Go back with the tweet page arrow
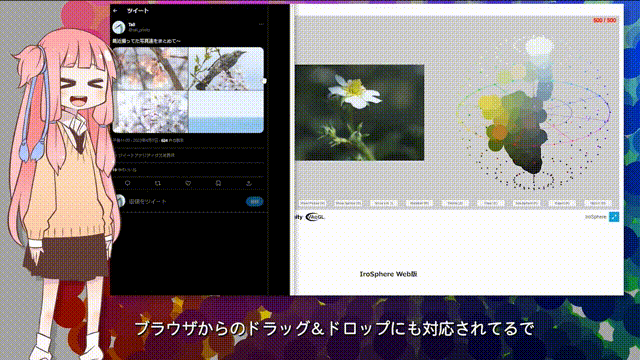The height and width of the screenshot is (360, 640). tap(116, 11)
